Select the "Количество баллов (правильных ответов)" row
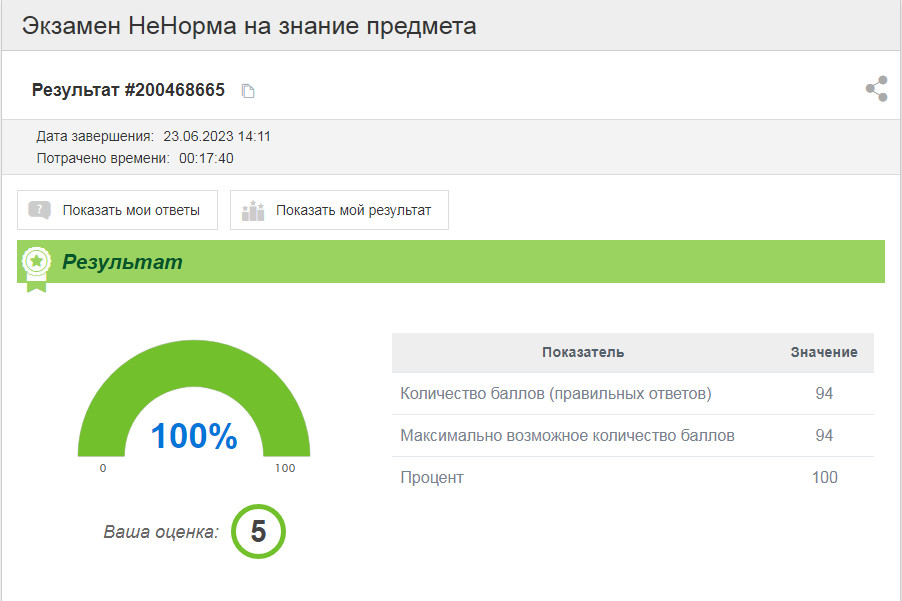This screenshot has height=601, width=902. click(555, 394)
